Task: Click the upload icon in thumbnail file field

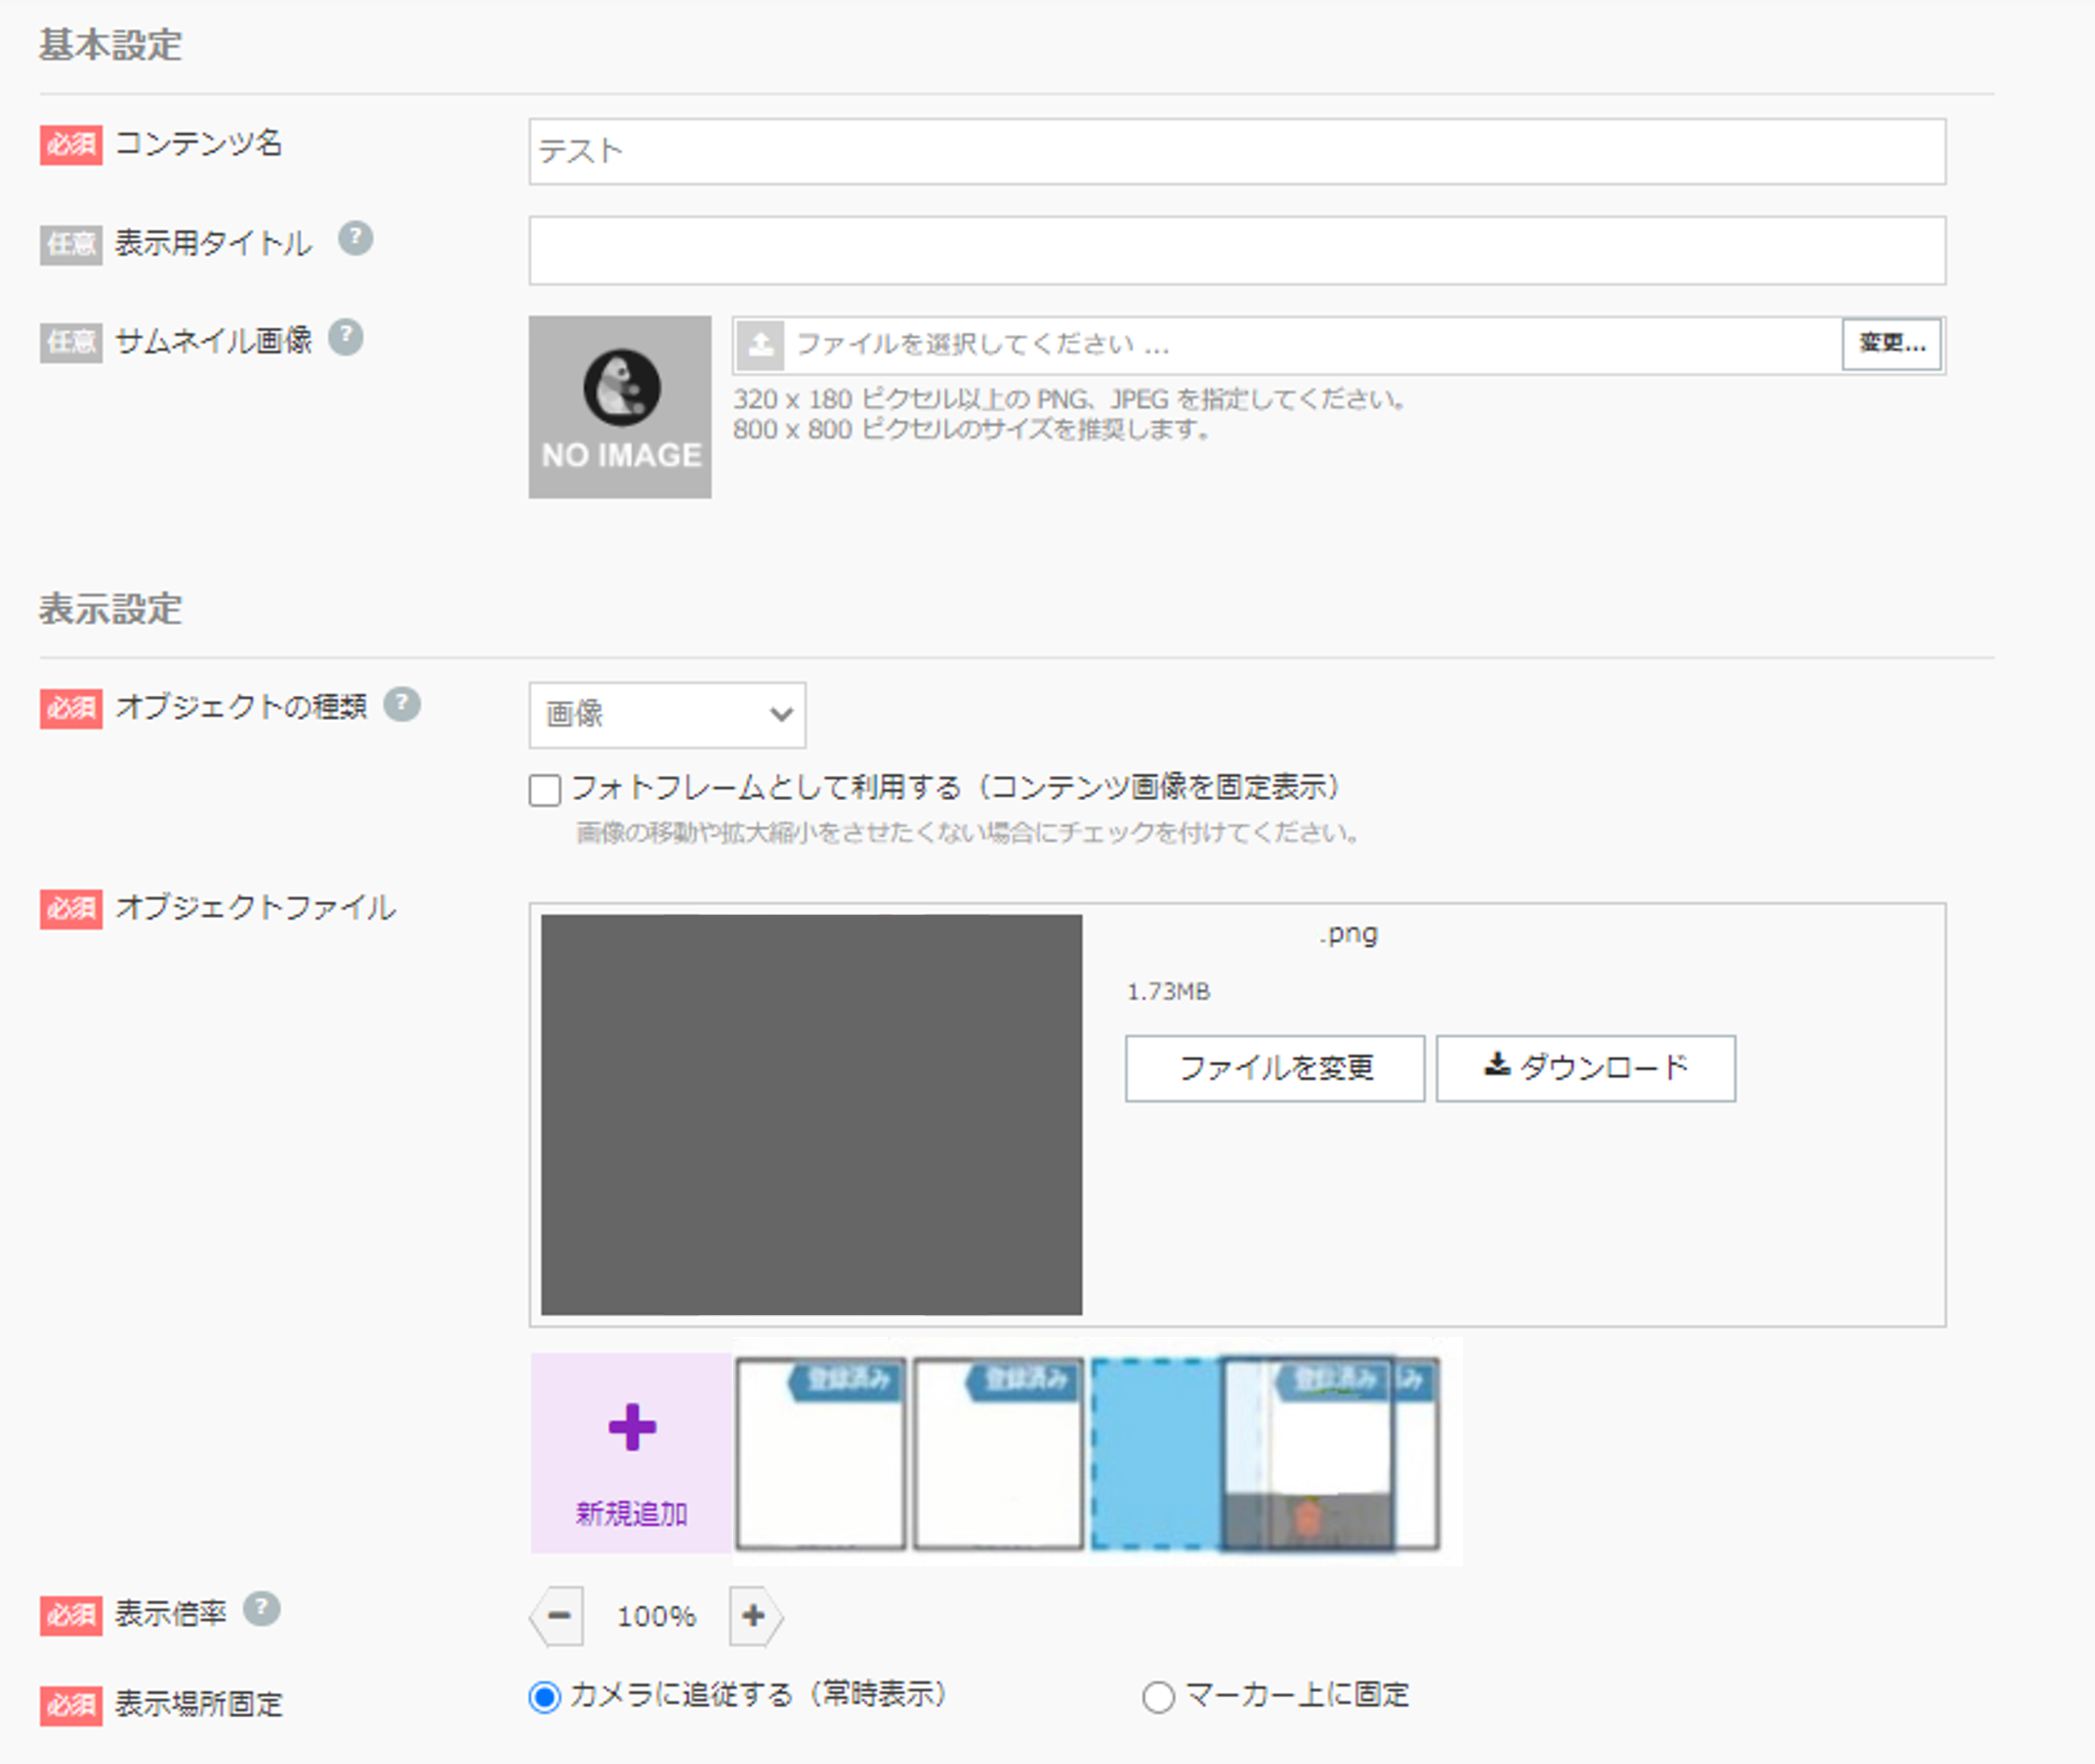Action: (760, 345)
